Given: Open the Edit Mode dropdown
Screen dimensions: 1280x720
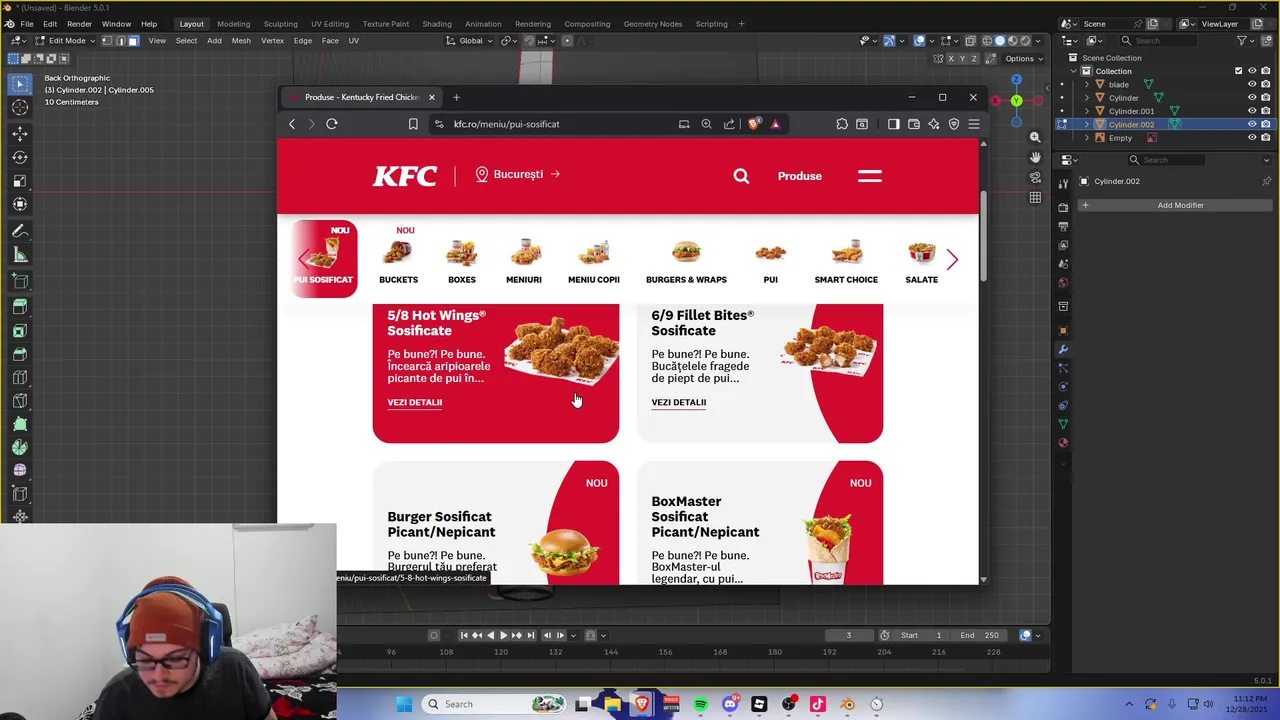Looking at the screenshot, I should (66, 41).
